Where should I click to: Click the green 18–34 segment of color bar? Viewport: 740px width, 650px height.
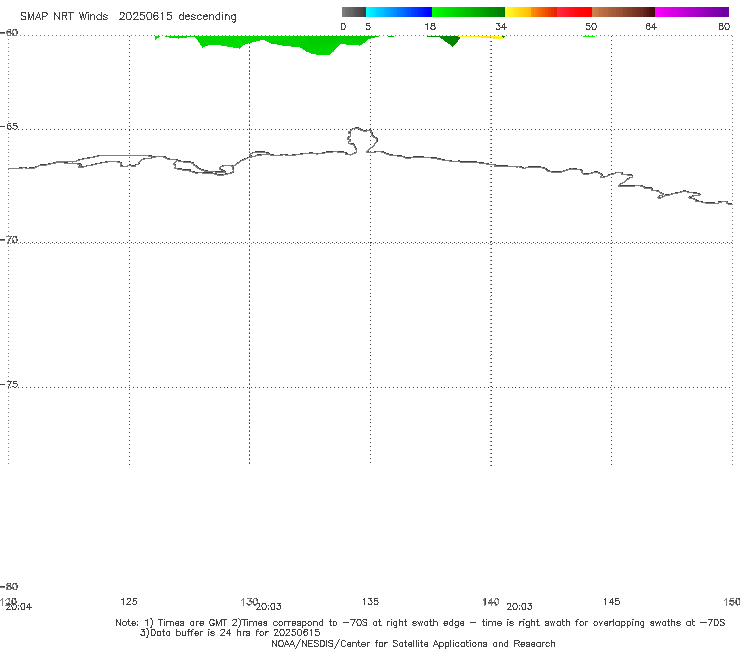click(x=468, y=12)
